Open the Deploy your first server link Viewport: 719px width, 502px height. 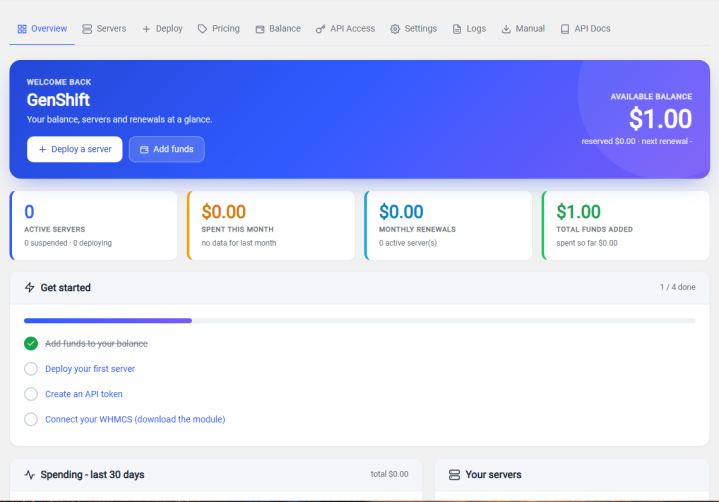[x=90, y=369]
